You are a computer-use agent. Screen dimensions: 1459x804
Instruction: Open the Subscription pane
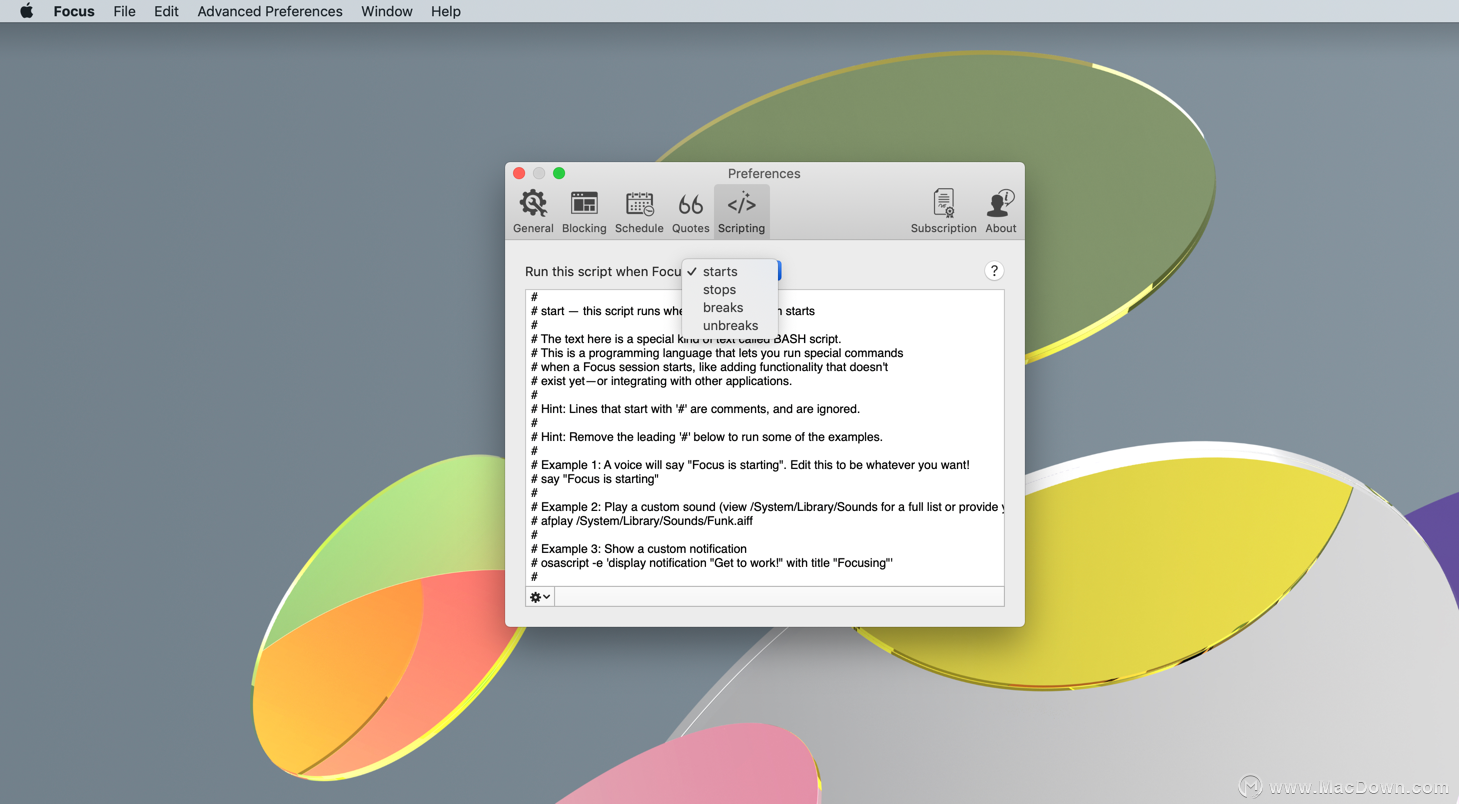[x=943, y=212]
